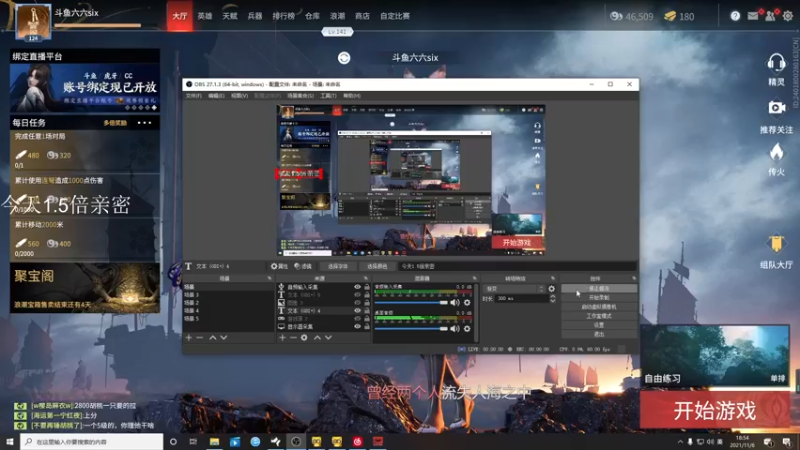Click 开始录制 button in OBS controls

(599, 297)
